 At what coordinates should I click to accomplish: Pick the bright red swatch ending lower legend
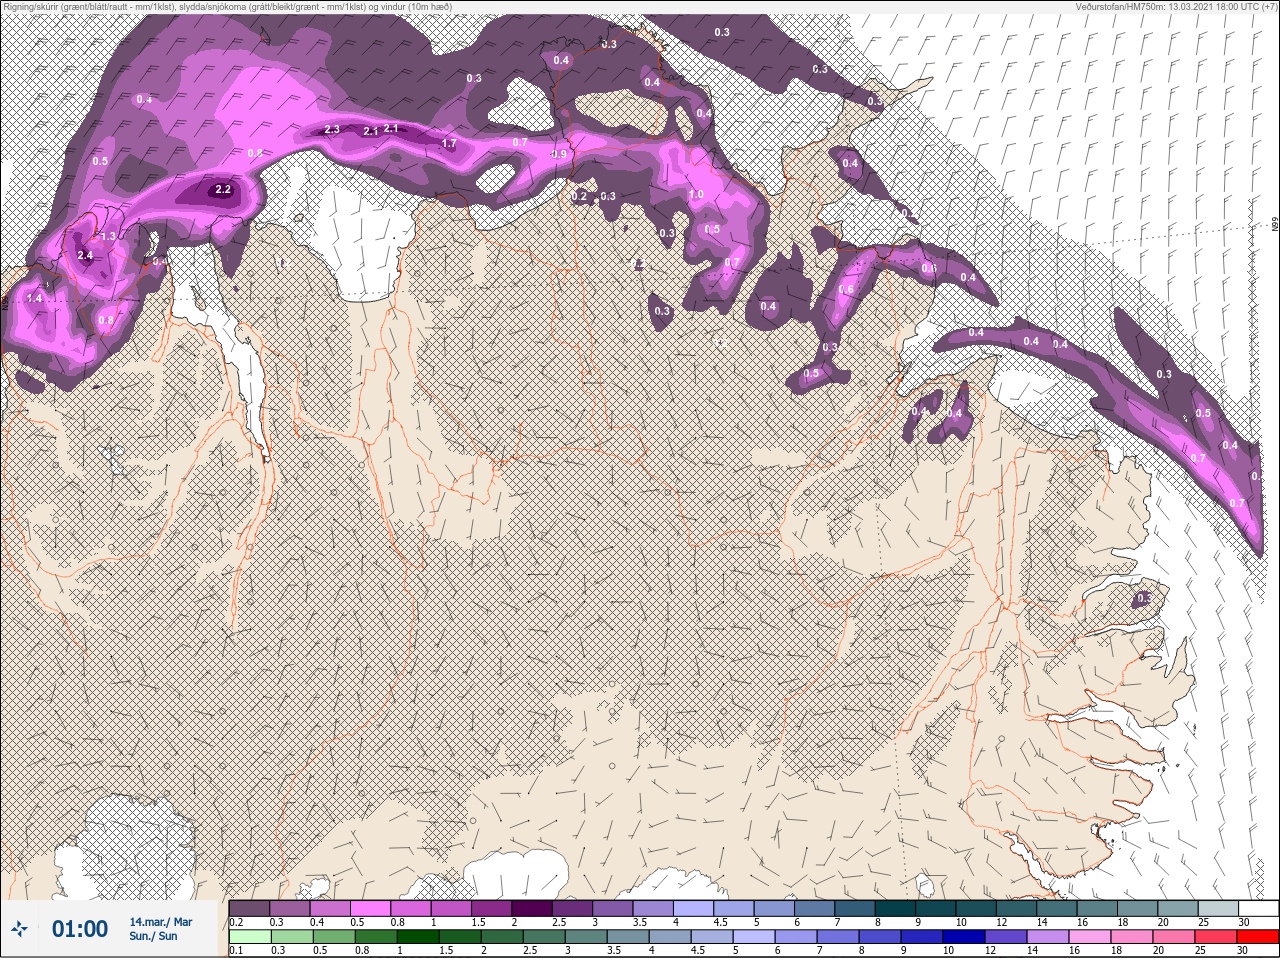(x=1258, y=937)
